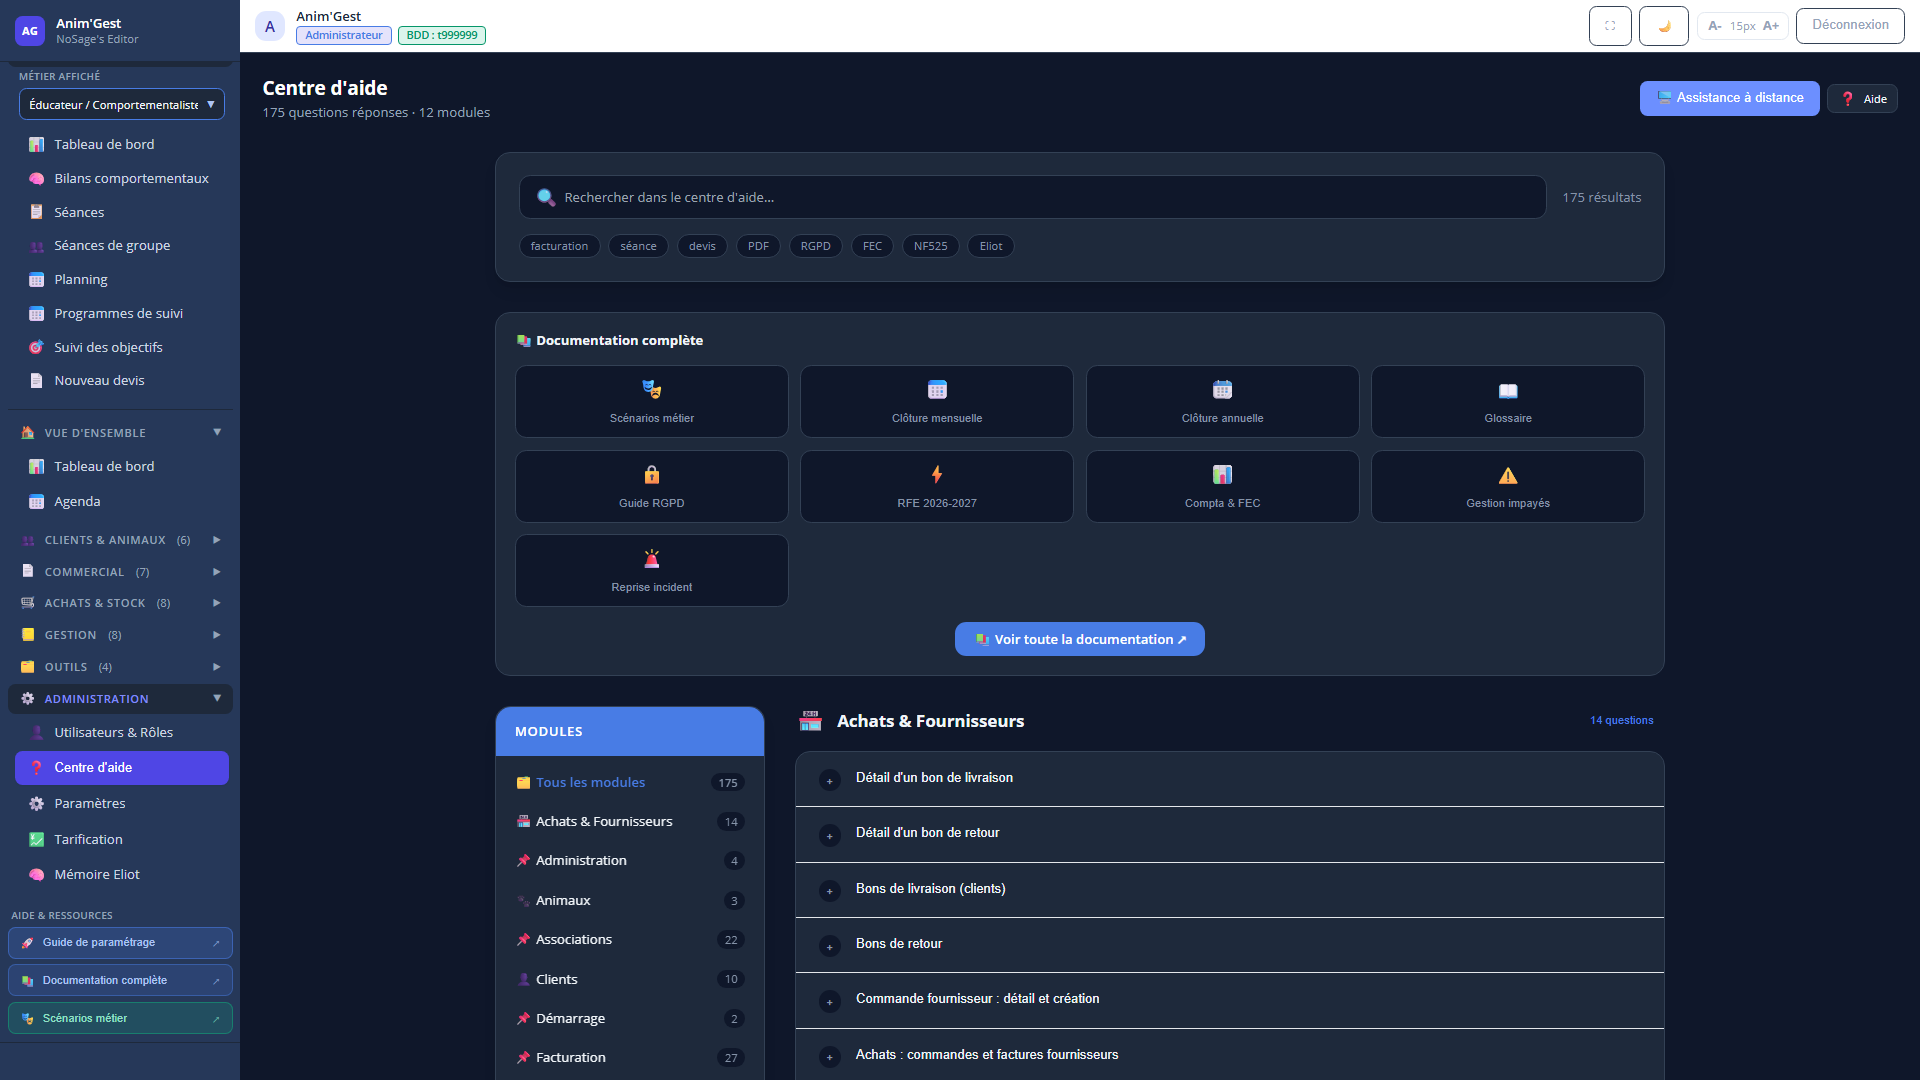Image resolution: width=1920 pixels, height=1080 pixels.
Task: Open the Reprise incident siren card
Action: point(651,570)
